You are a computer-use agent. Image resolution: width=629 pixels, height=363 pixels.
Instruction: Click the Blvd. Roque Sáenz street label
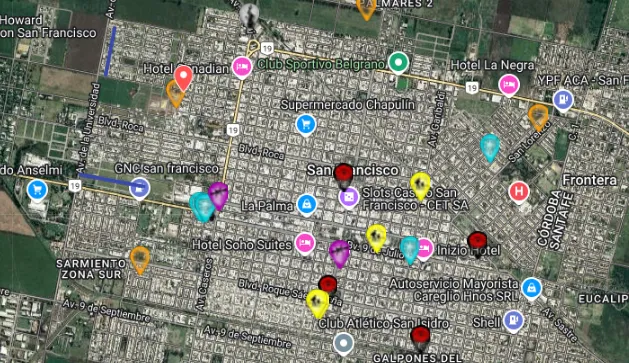pos(290,292)
